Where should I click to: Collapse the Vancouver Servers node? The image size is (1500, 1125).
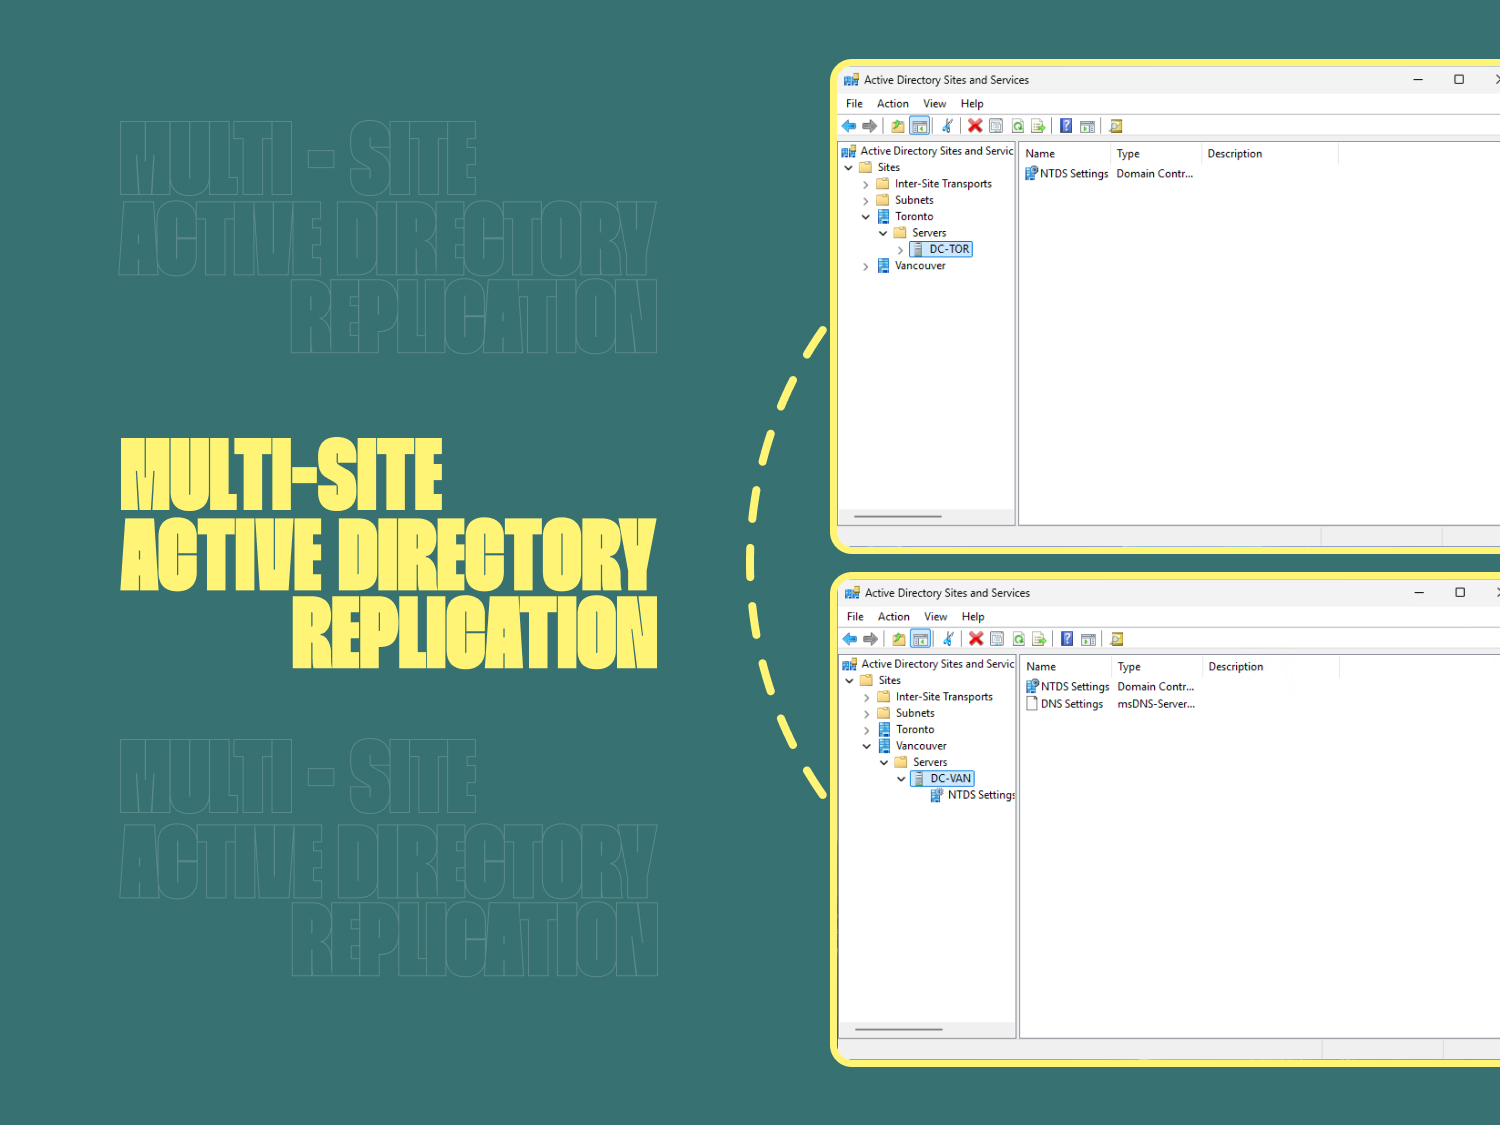tap(883, 761)
